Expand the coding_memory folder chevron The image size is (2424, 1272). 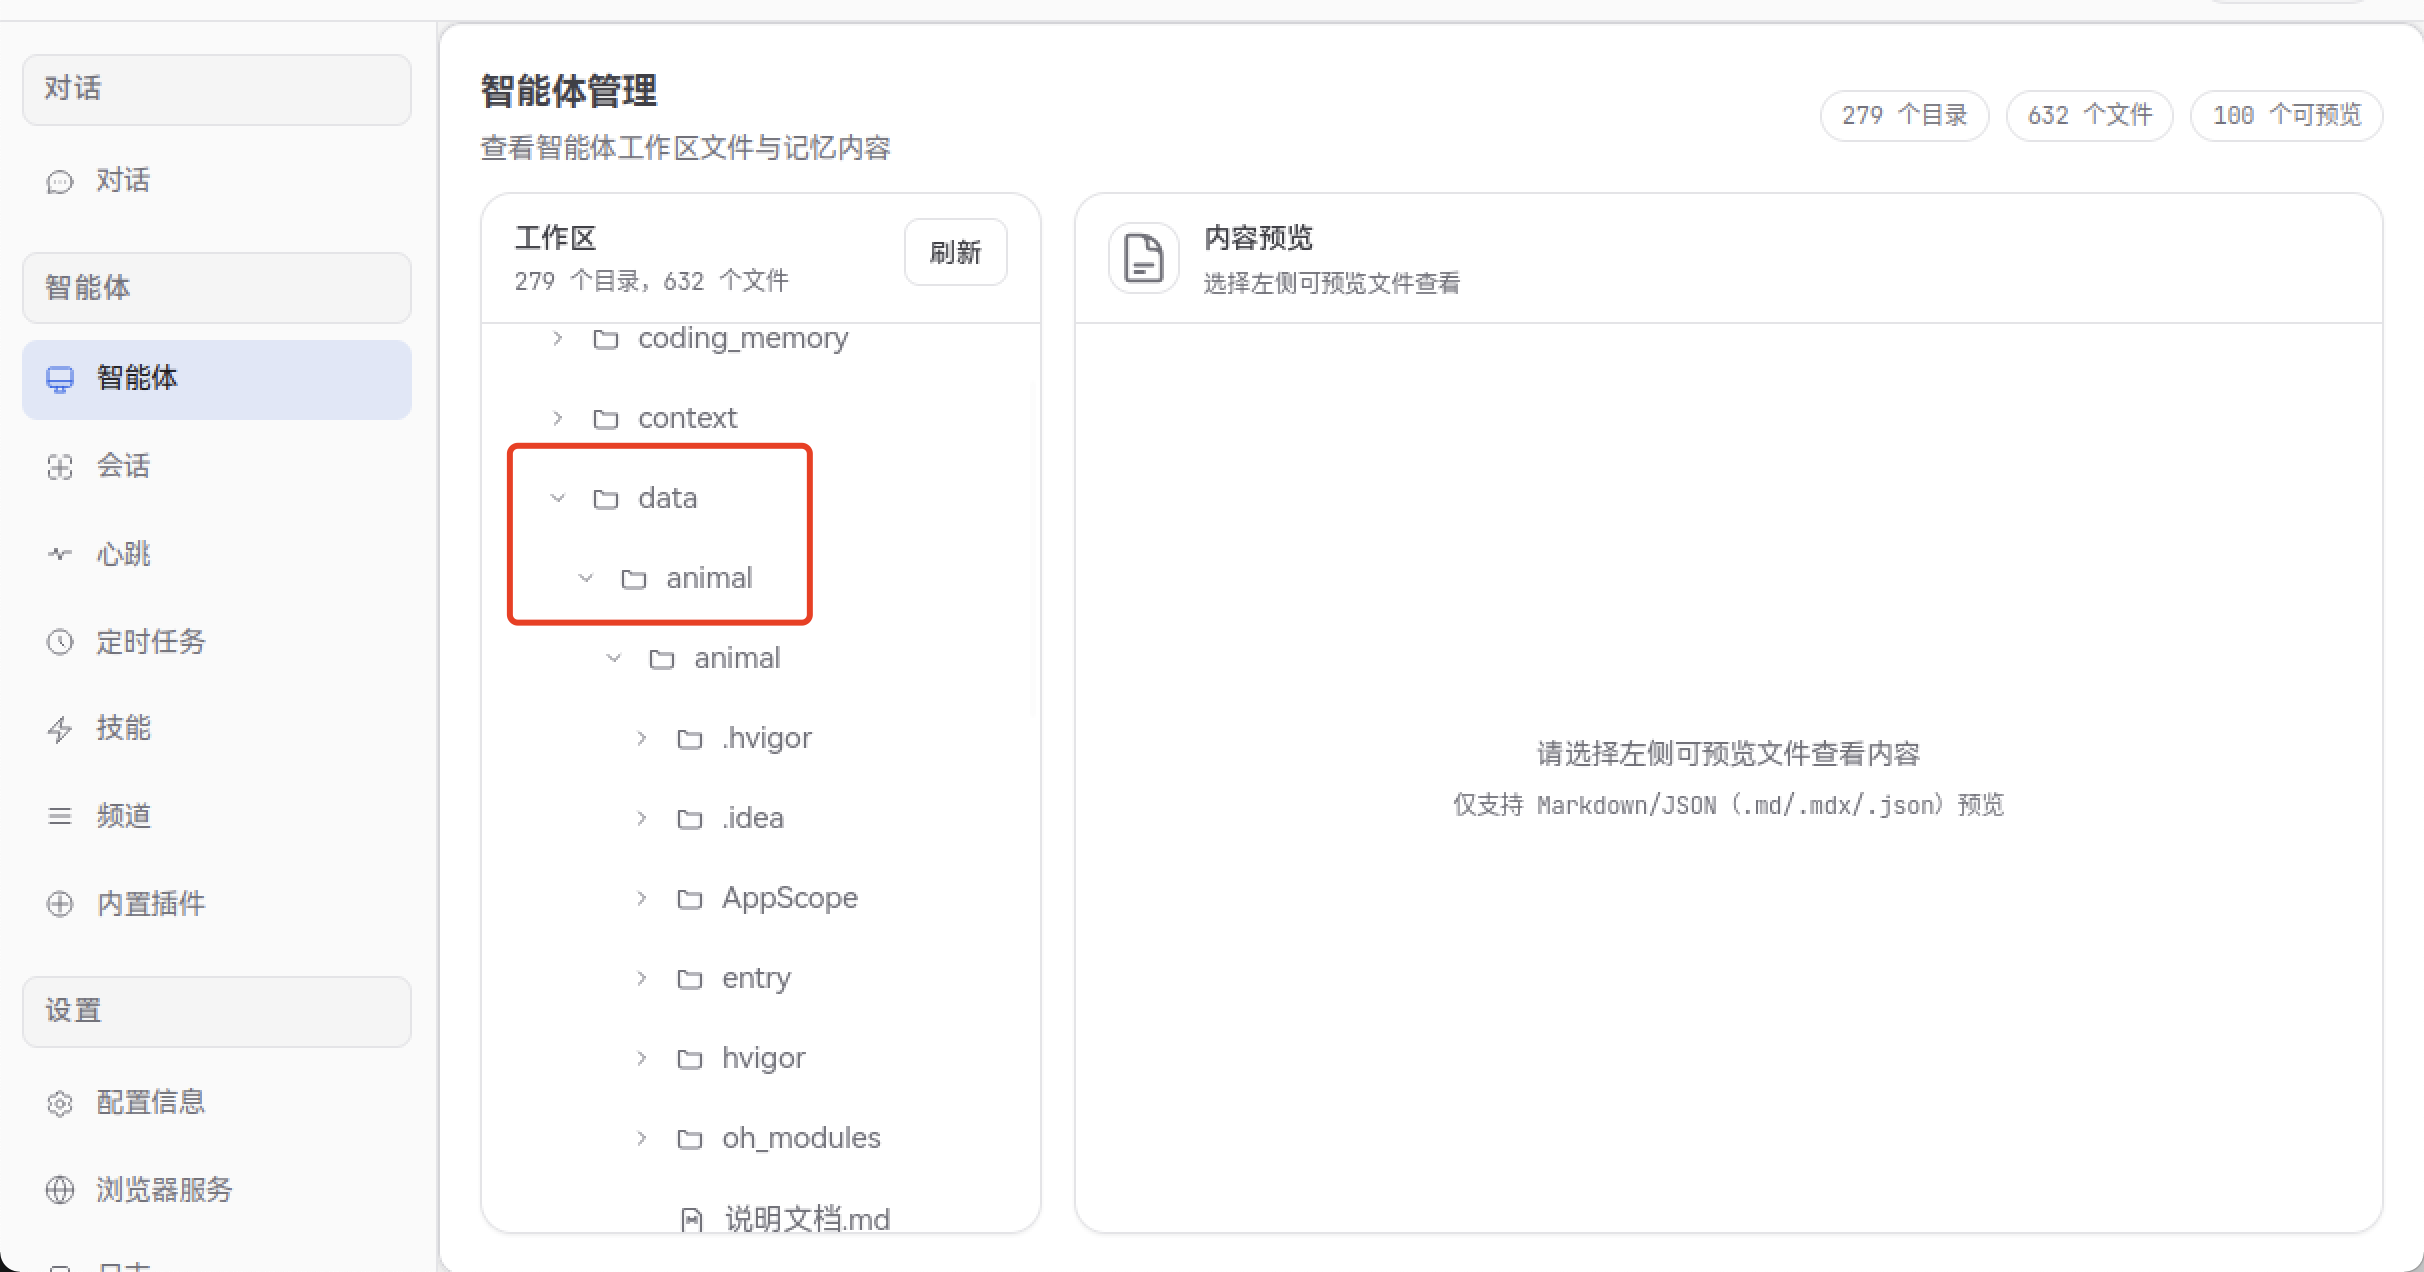pos(558,338)
